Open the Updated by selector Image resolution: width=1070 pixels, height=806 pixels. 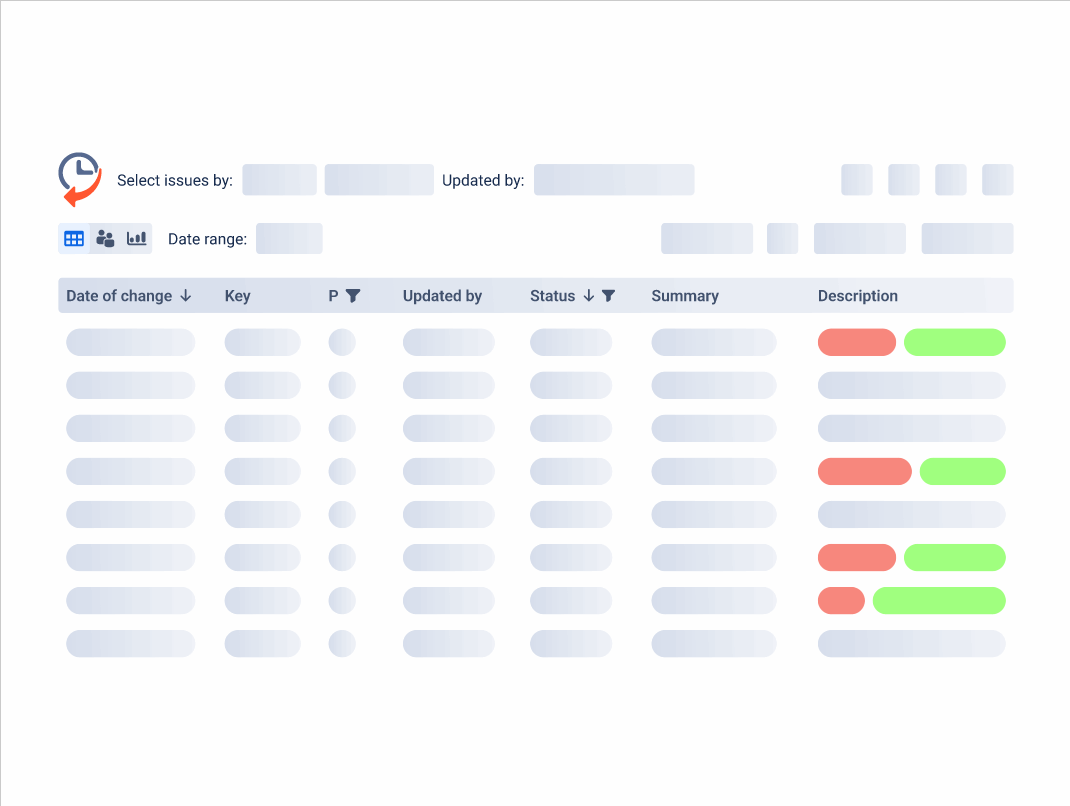[613, 180]
